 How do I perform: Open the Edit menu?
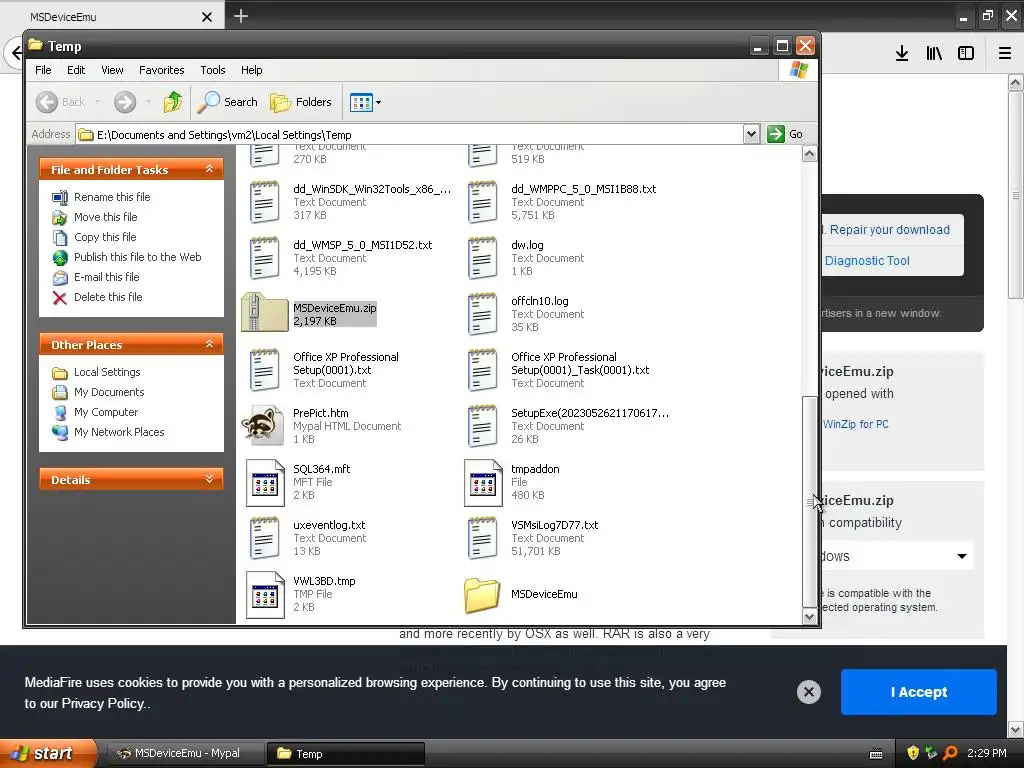[76, 70]
